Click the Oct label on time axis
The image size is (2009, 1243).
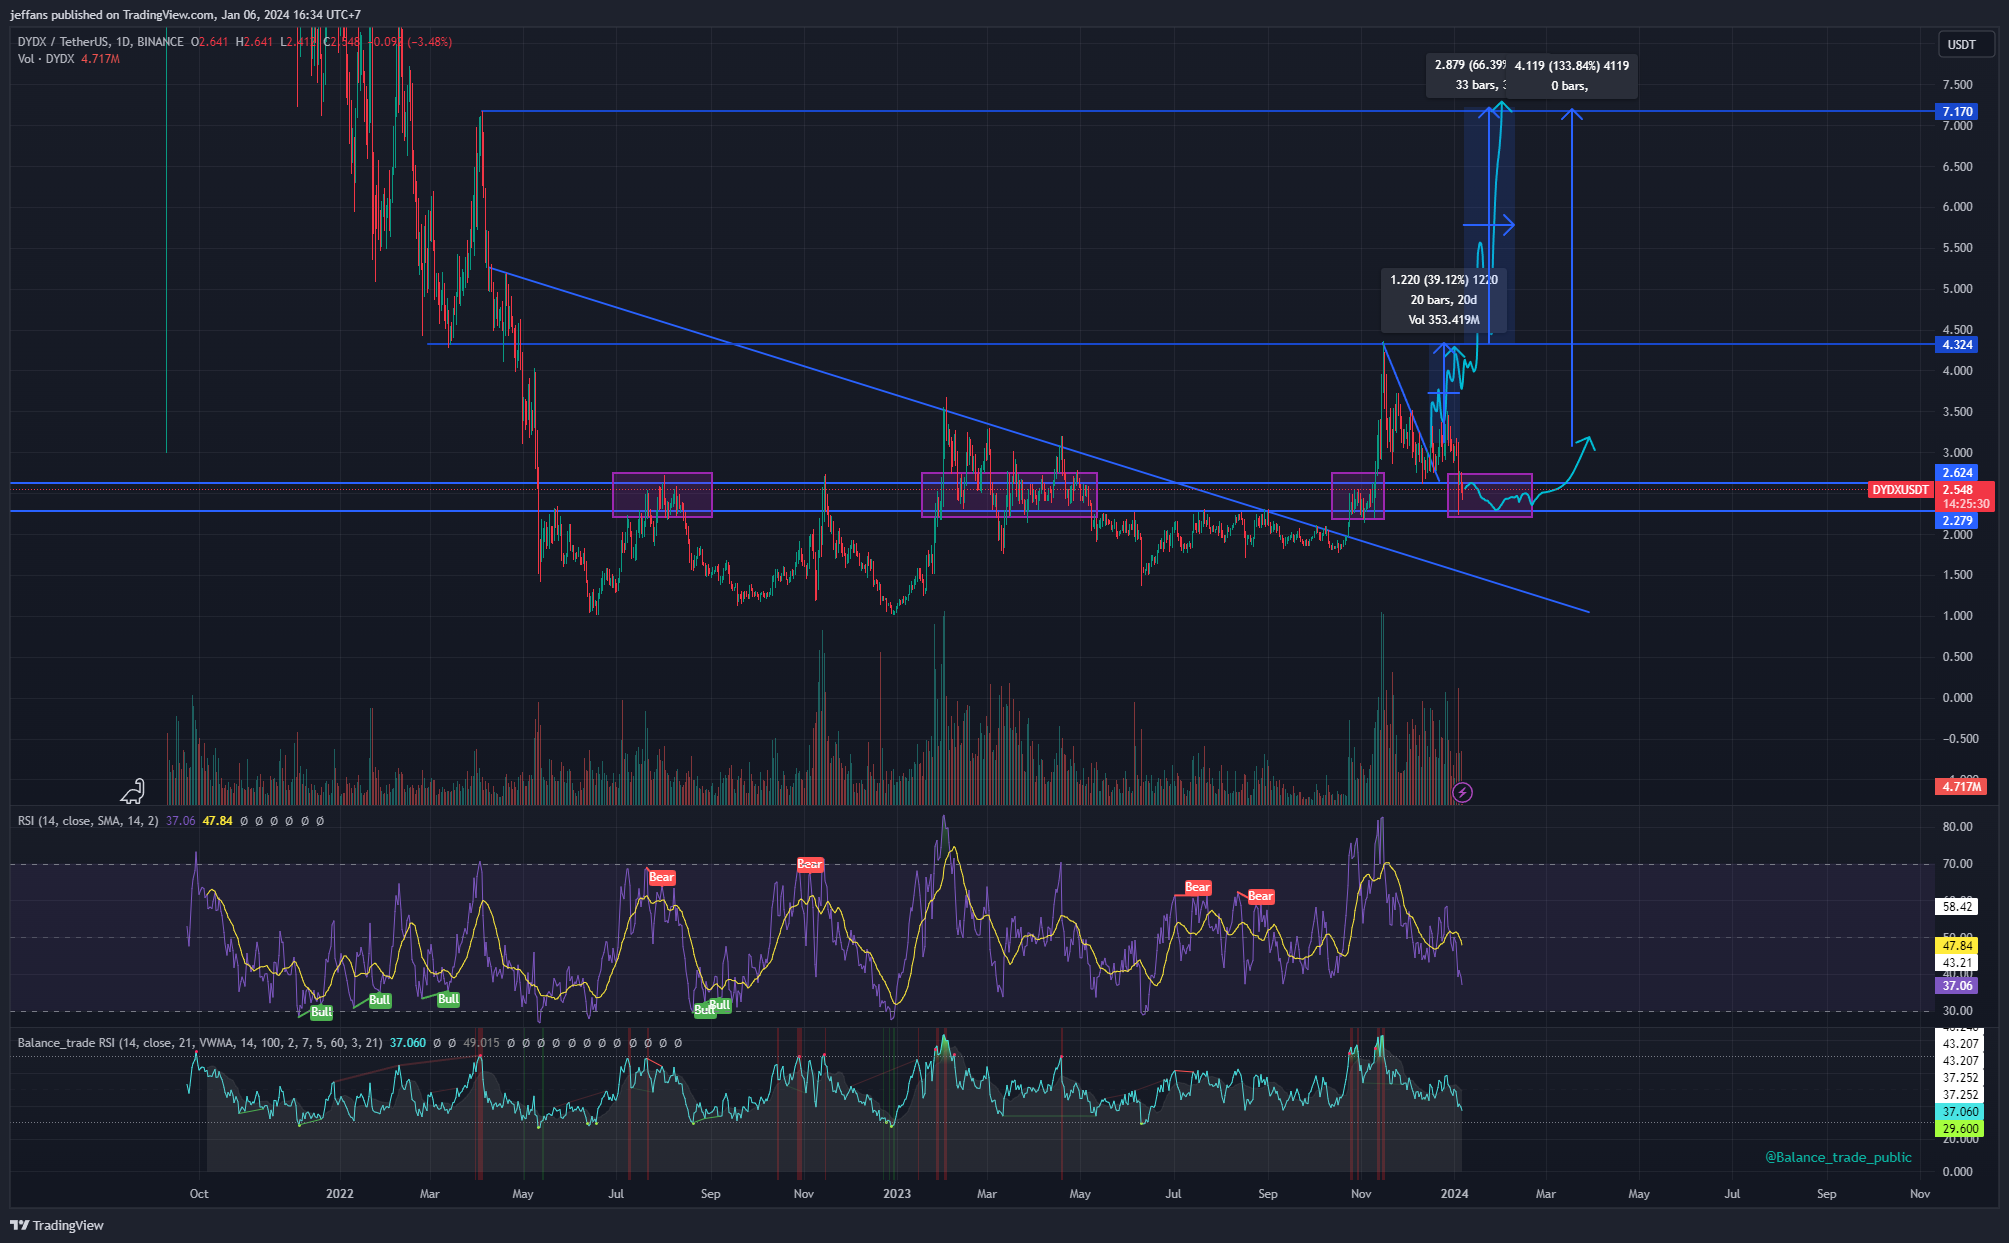(x=199, y=1193)
